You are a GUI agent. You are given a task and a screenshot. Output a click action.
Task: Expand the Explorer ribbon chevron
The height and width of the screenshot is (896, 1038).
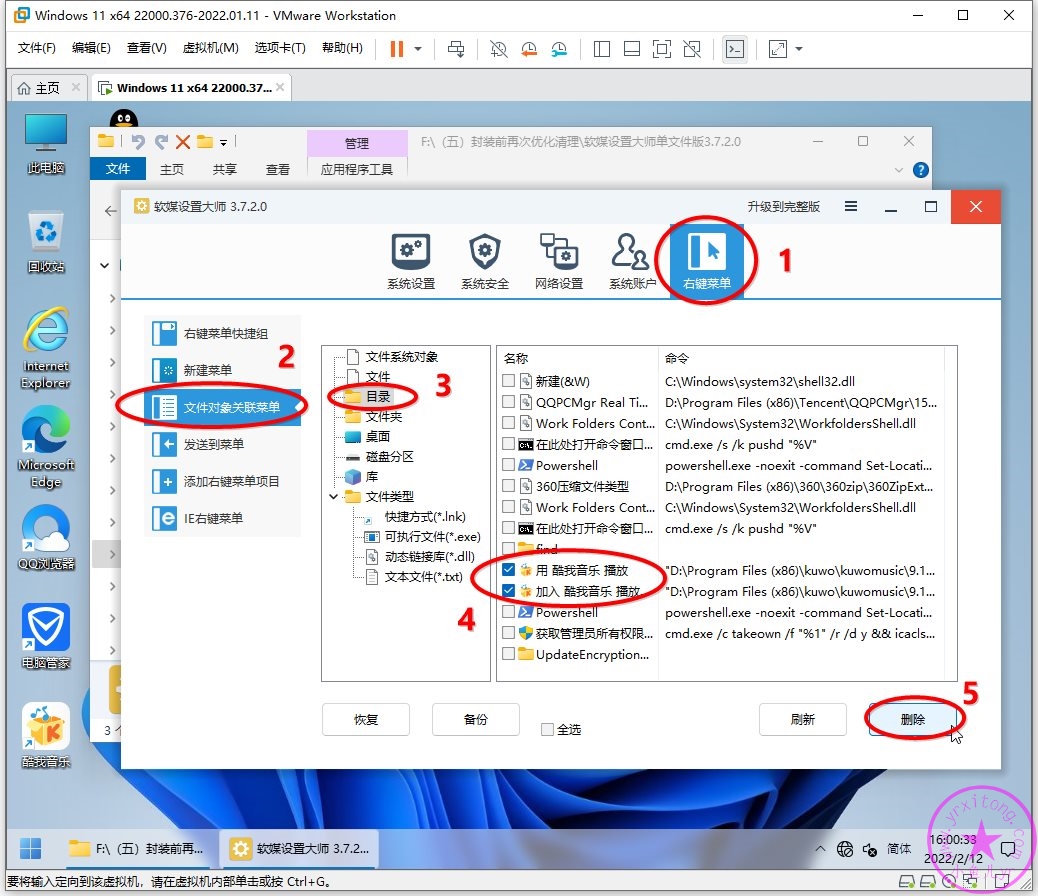[x=898, y=170]
